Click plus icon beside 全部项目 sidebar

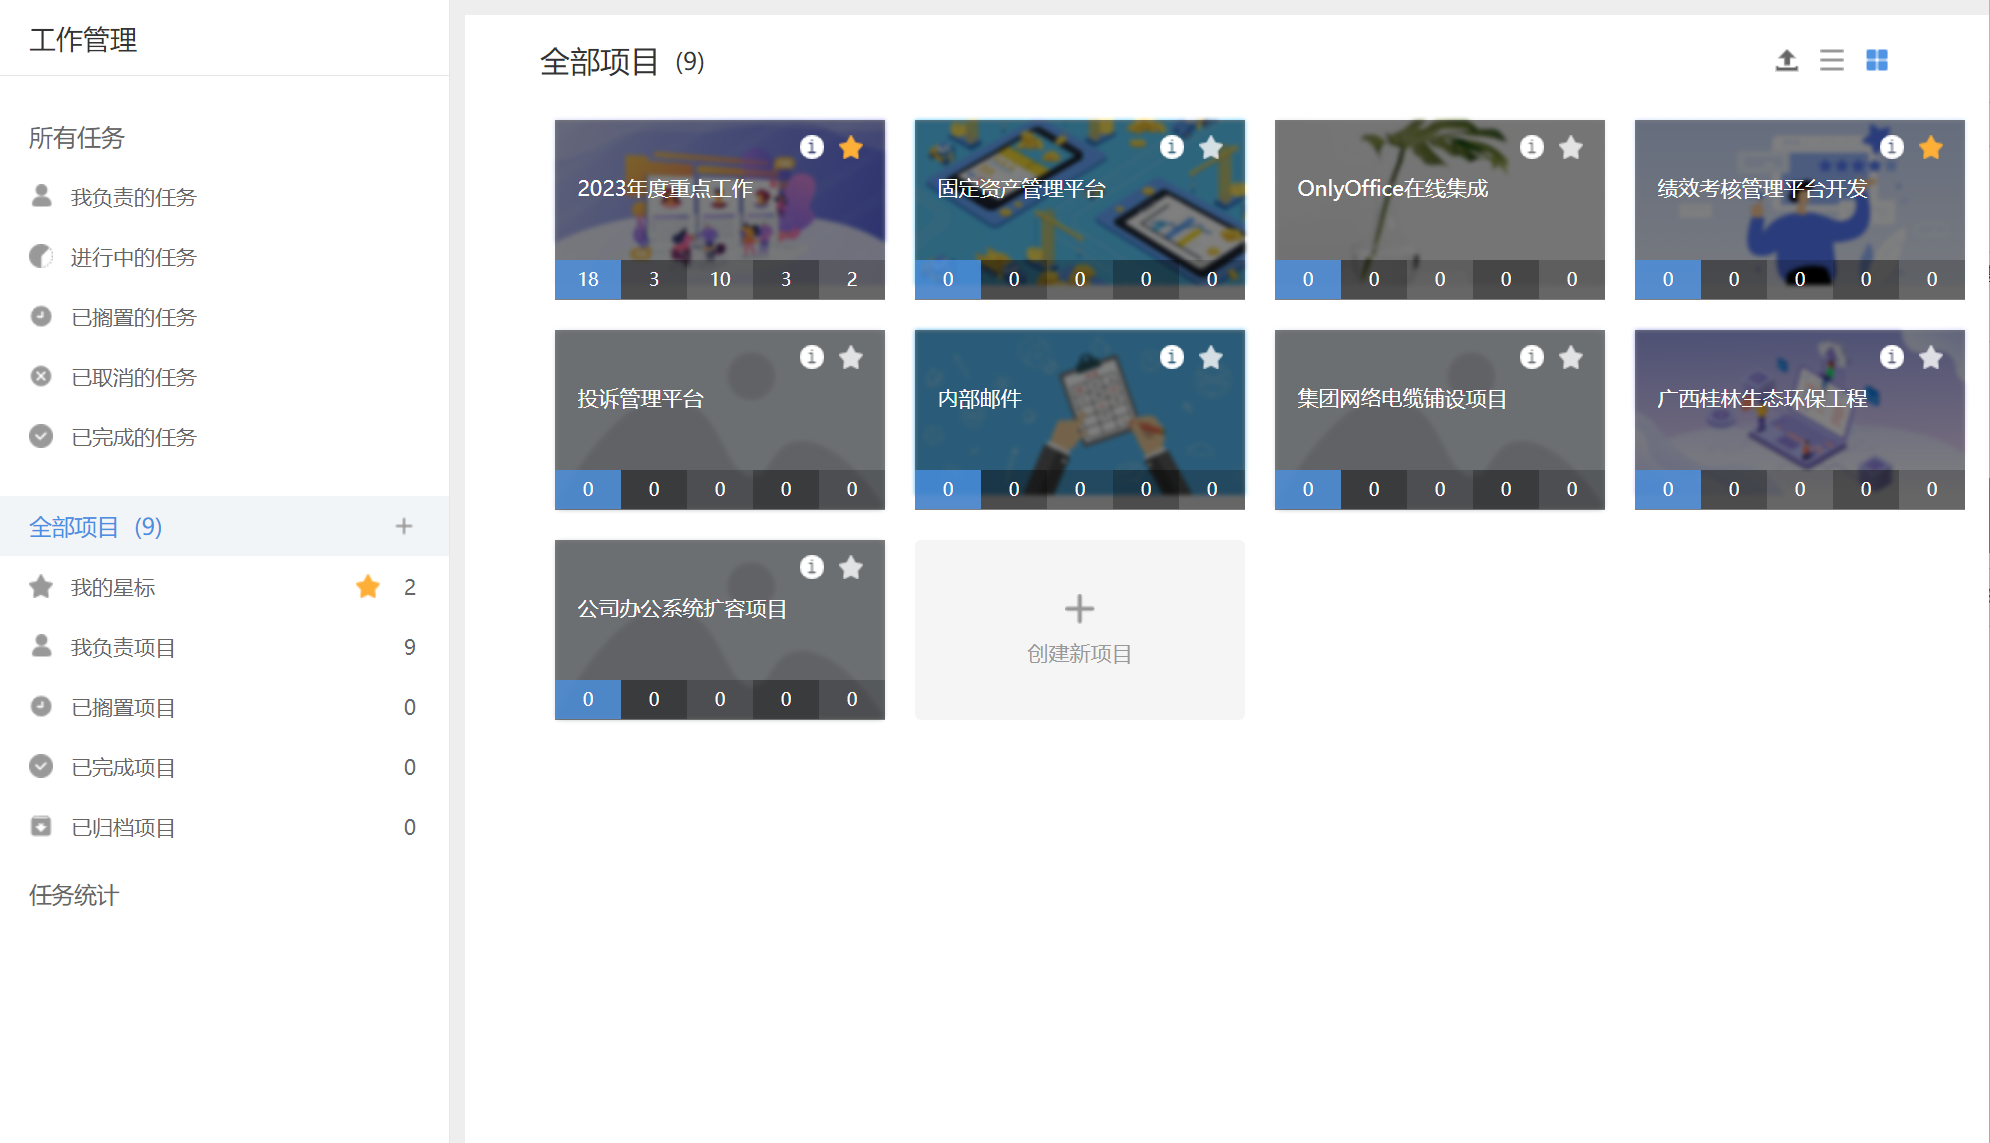coord(404,526)
